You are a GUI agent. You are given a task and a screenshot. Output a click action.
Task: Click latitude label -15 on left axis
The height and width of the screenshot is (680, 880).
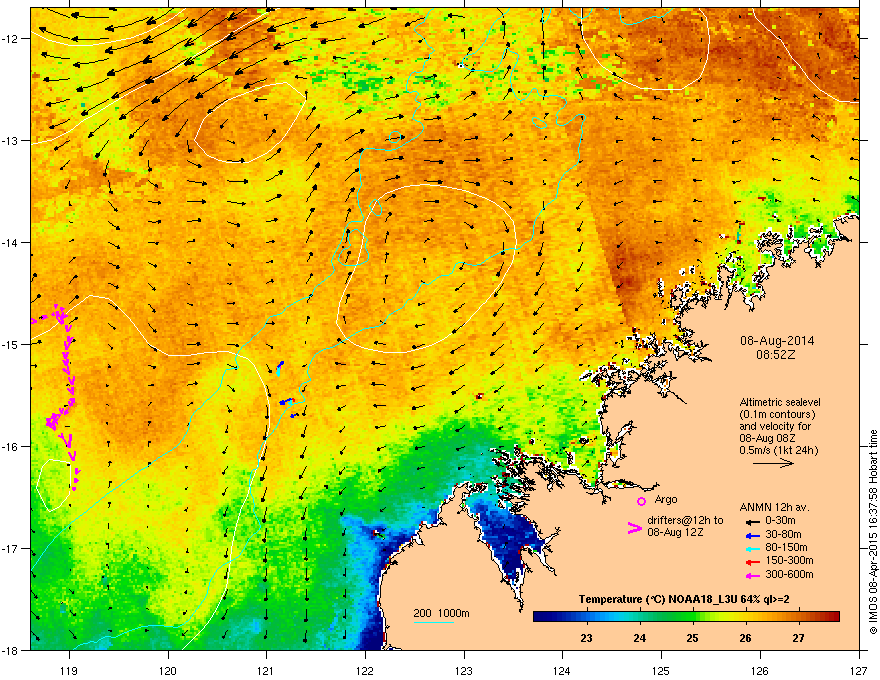pyautogui.click(x=12, y=344)
